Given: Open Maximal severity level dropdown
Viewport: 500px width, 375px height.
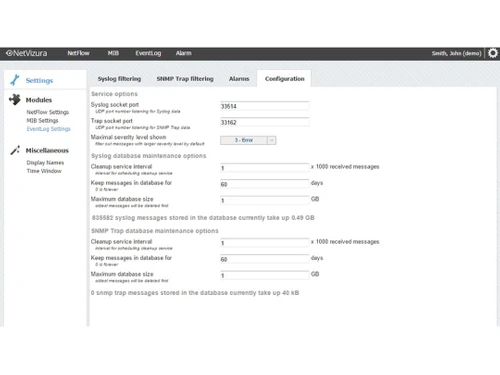Looking at the screenshot, I should click(248, 140).
